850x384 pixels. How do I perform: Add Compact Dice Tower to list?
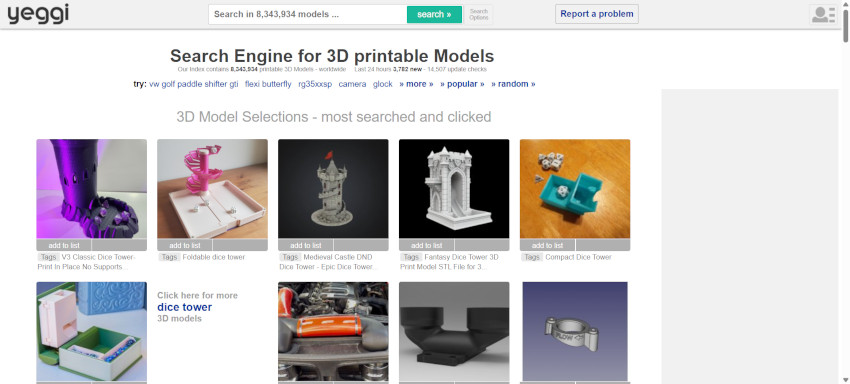coord(548,245)
